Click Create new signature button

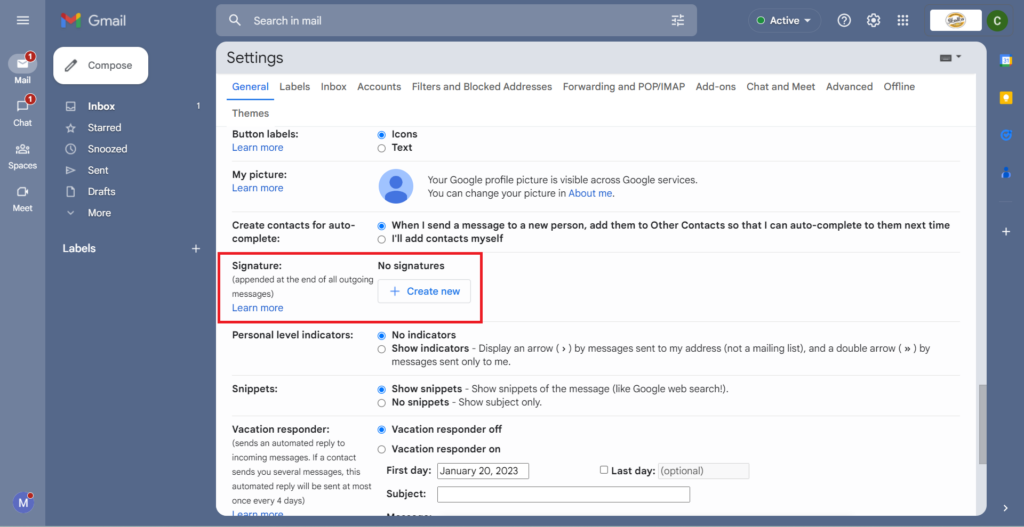[x=424, y=291]
